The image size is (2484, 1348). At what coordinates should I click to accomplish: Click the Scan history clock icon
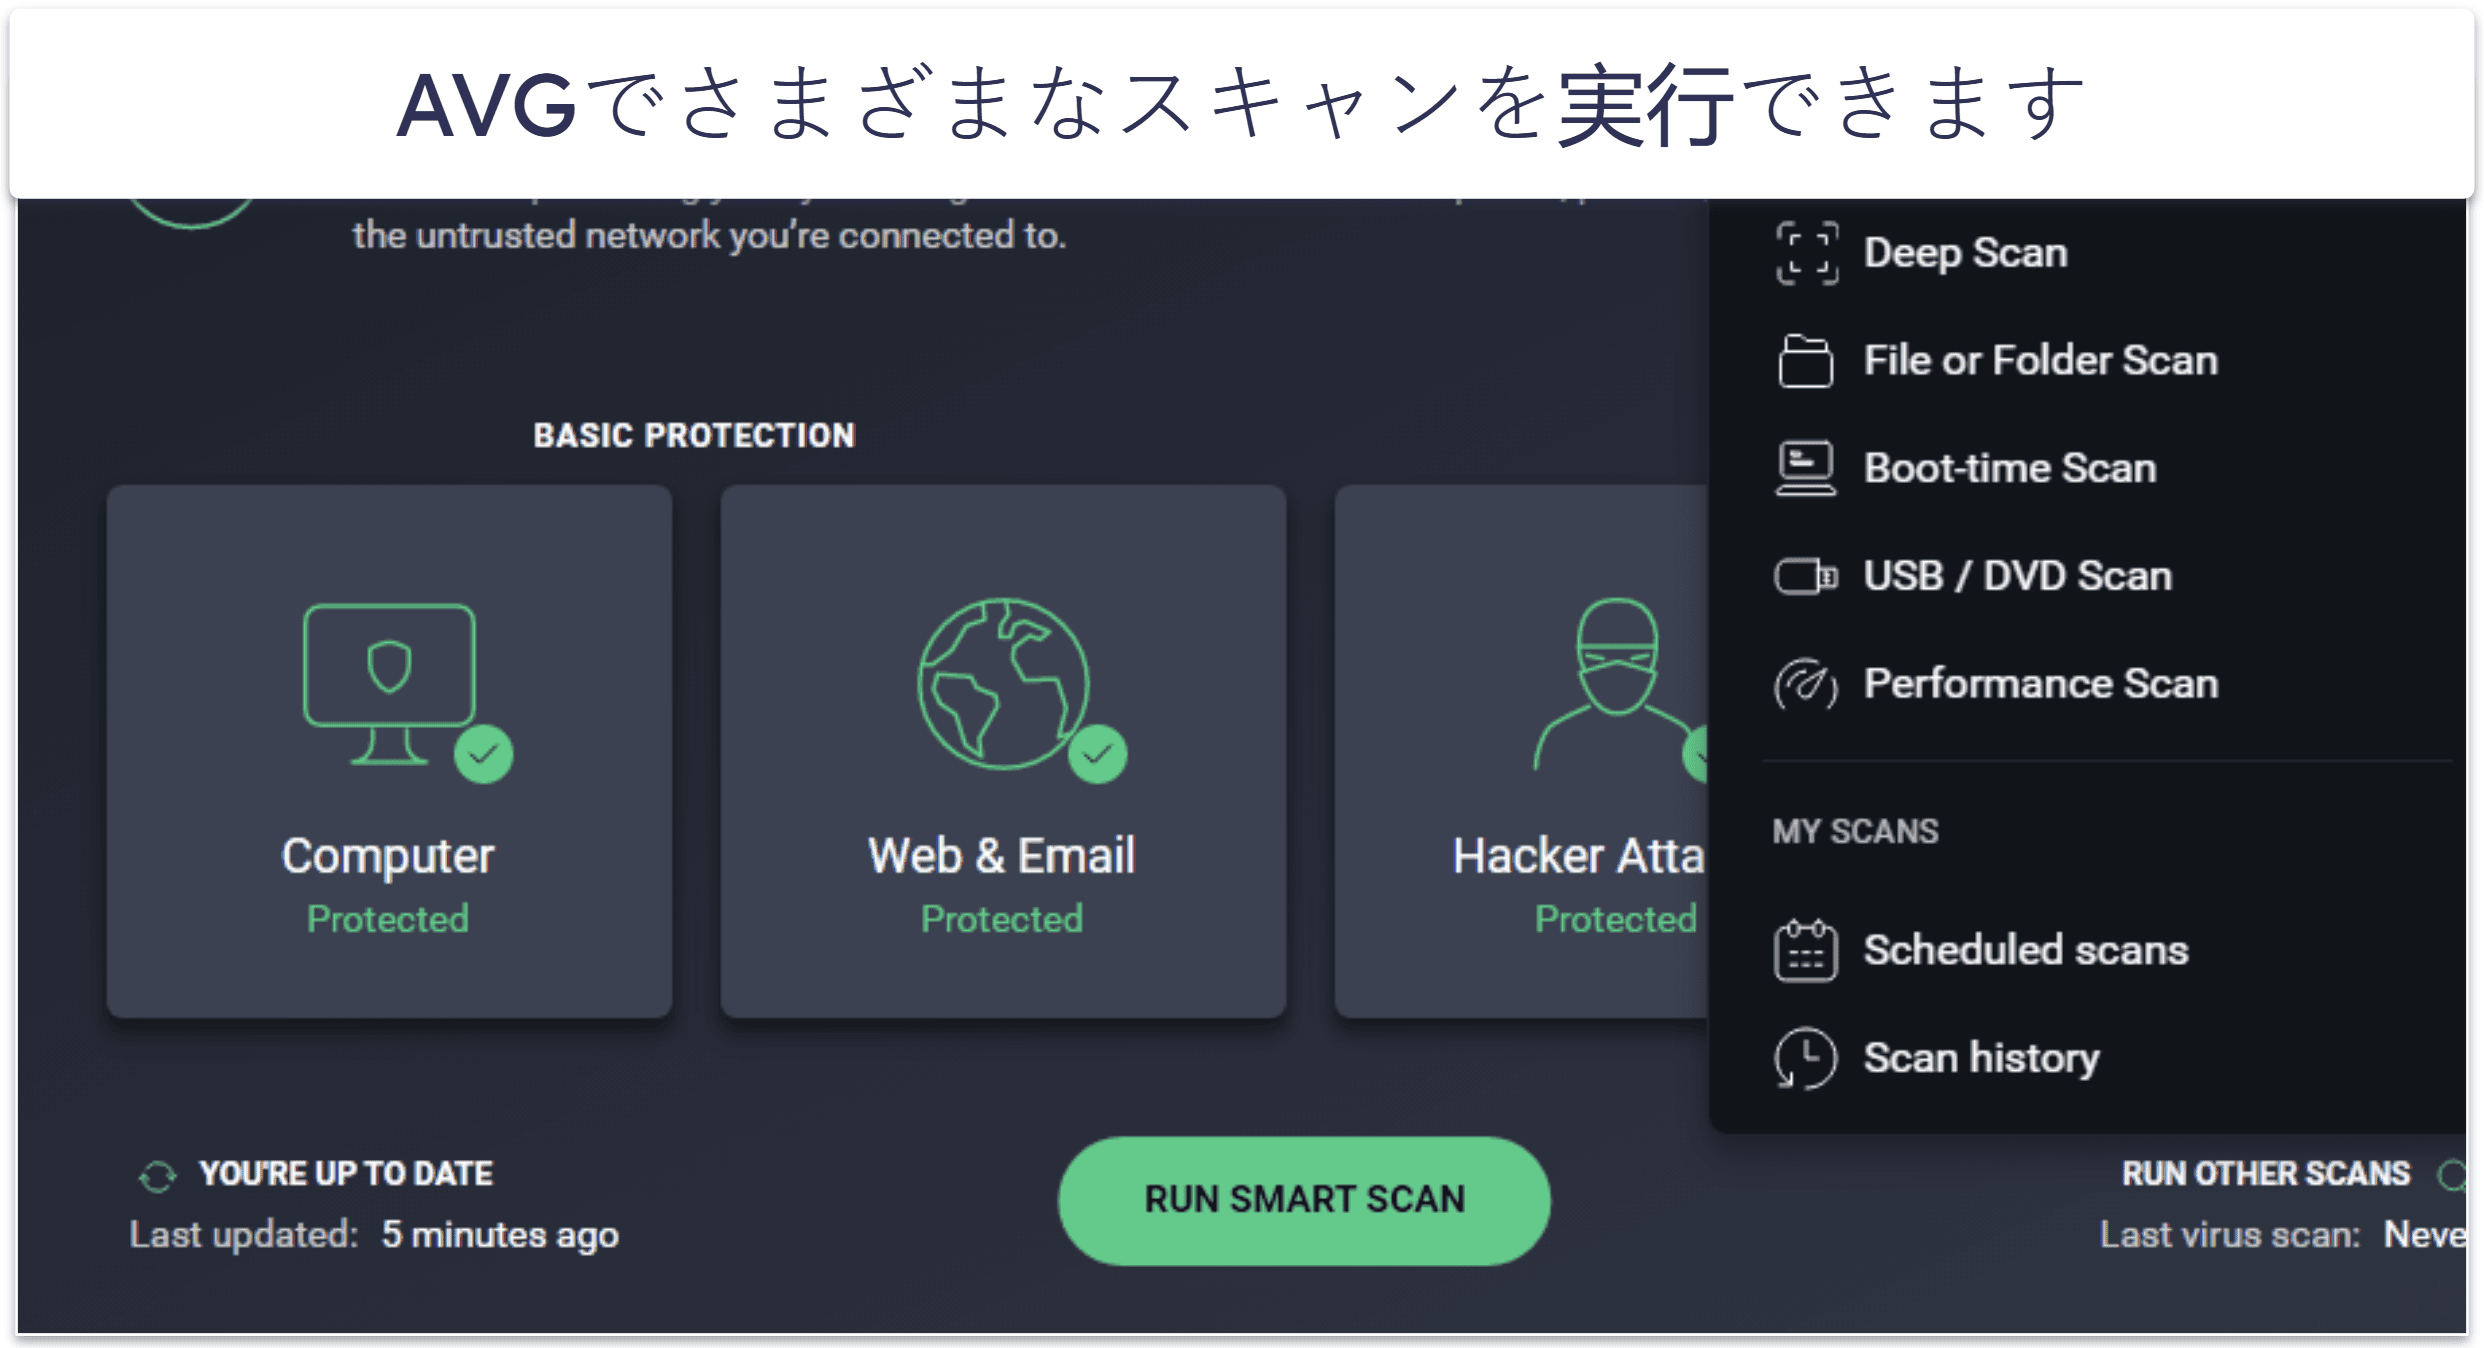coord(1806,1058)
